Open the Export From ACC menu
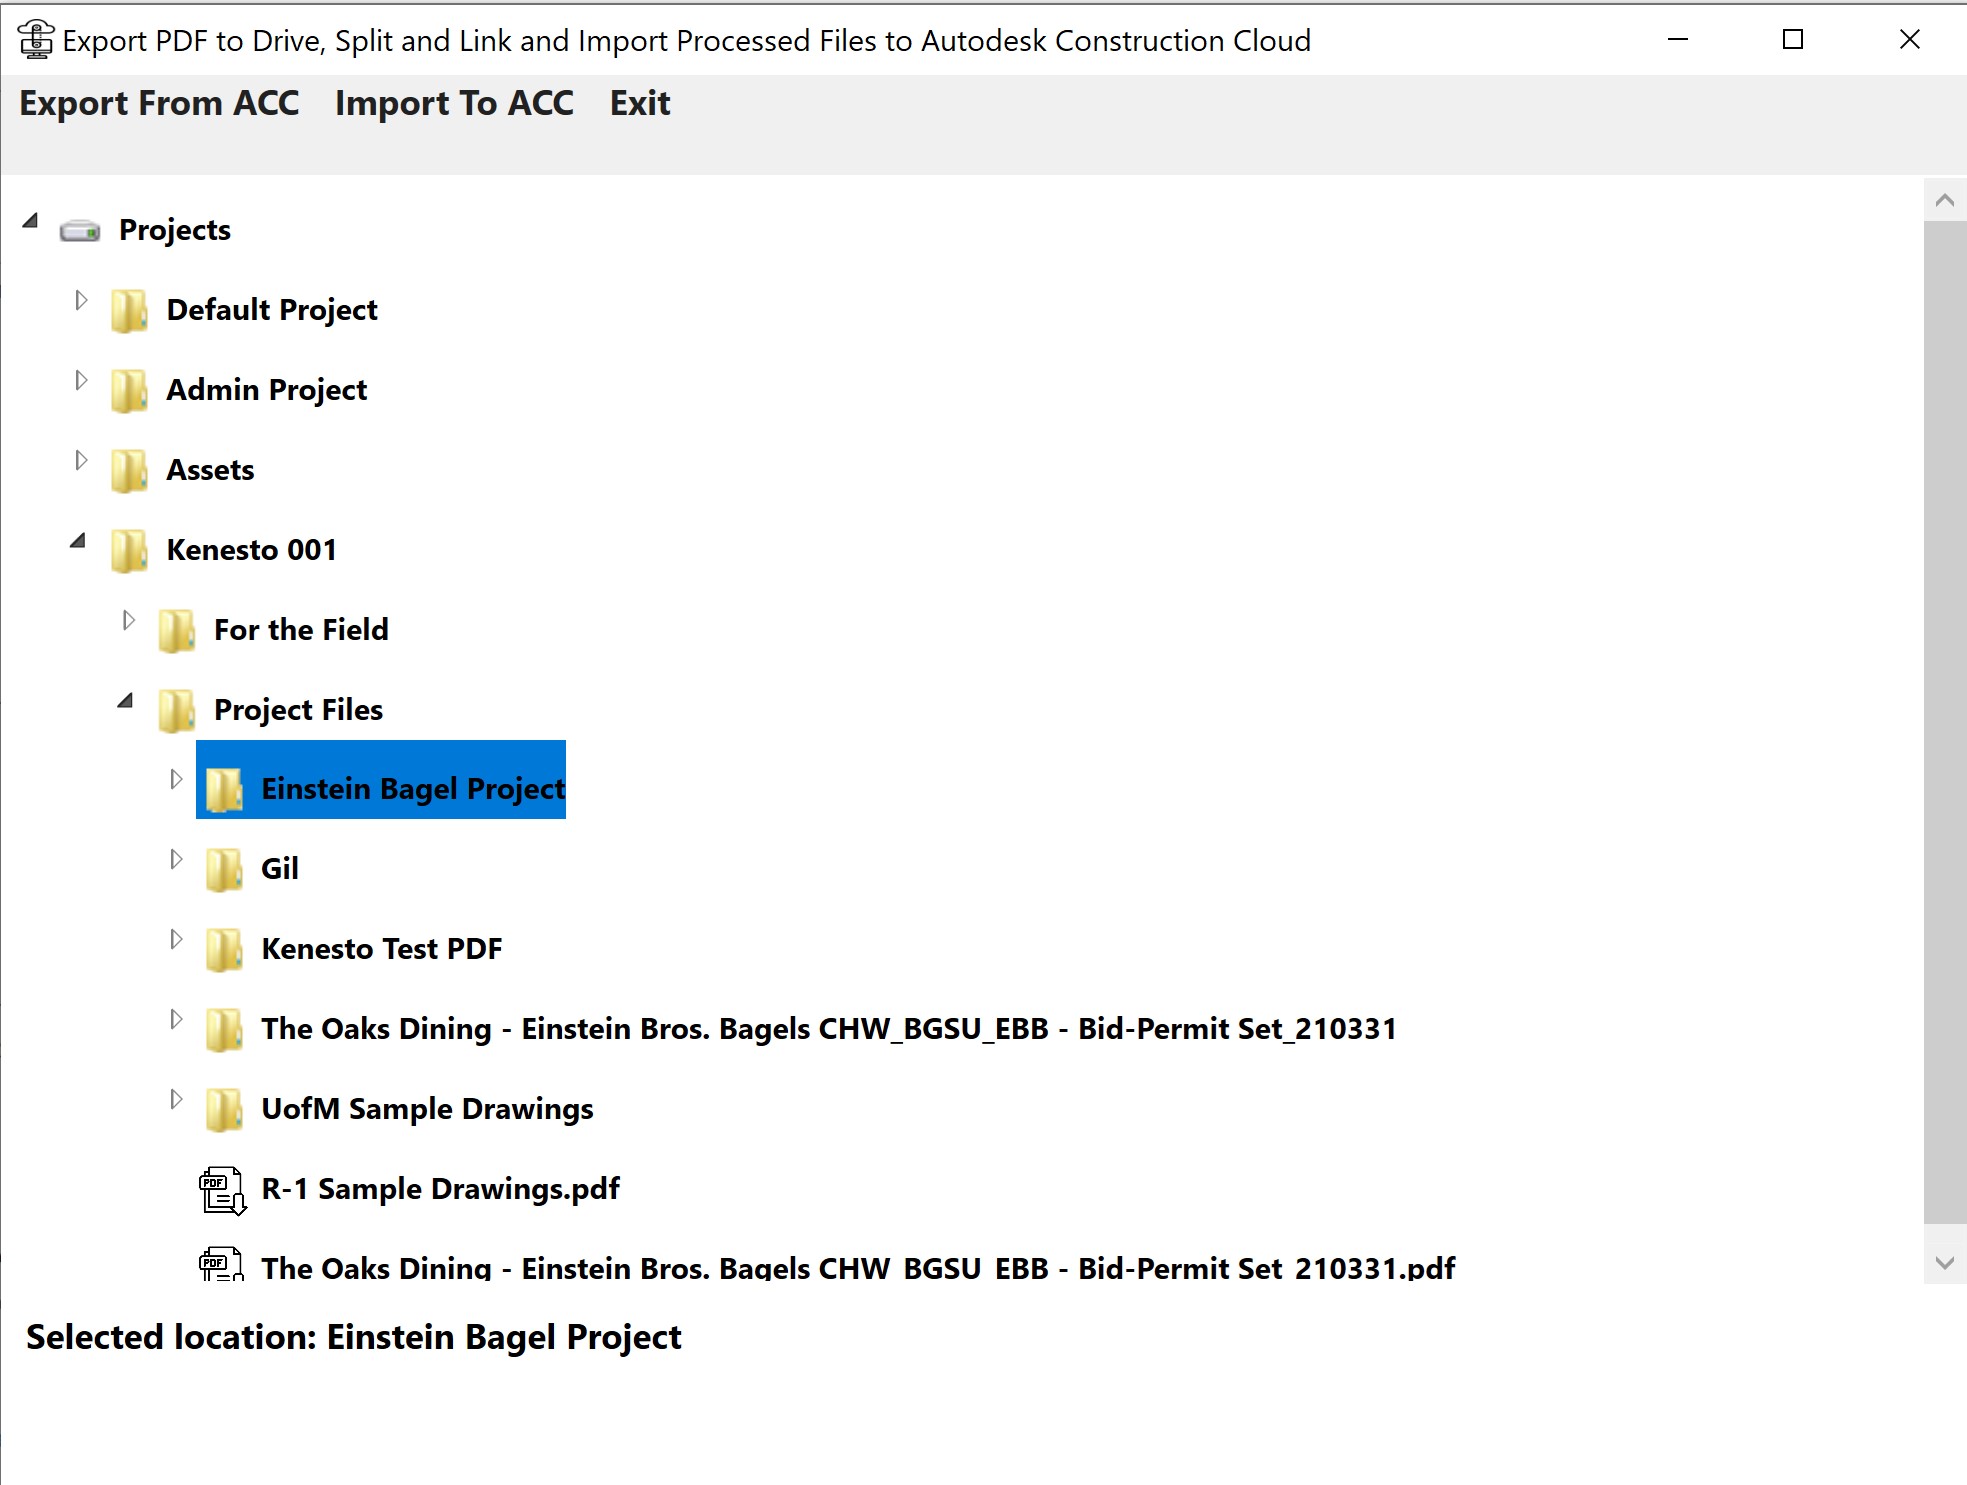 (159, 103)
